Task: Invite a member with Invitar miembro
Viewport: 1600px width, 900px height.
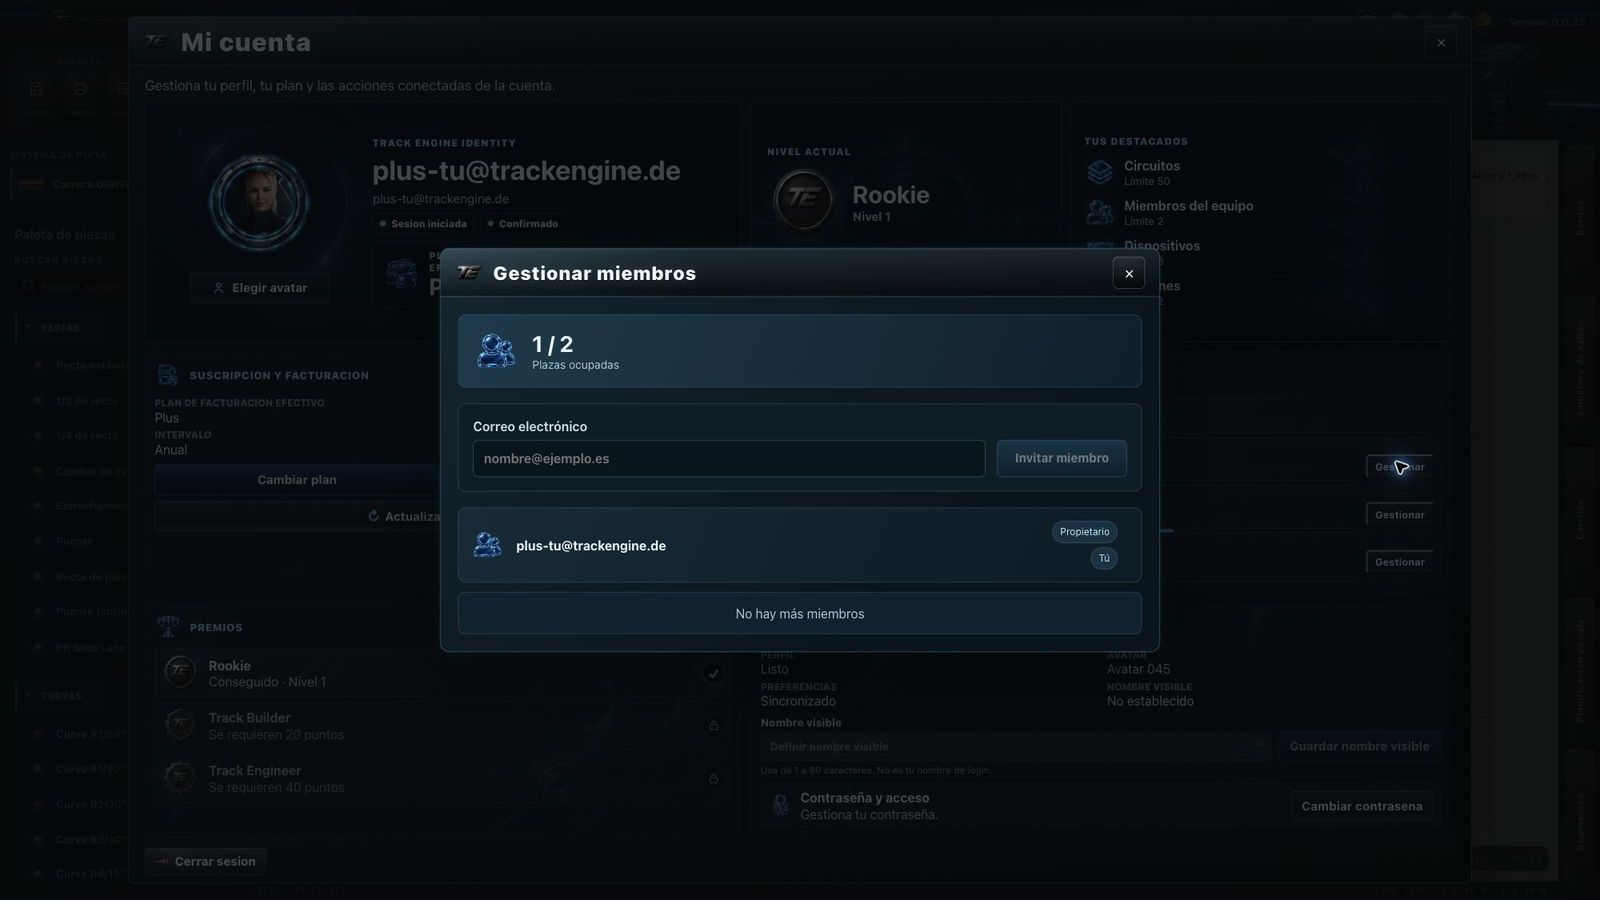Action: point(1062,458)
